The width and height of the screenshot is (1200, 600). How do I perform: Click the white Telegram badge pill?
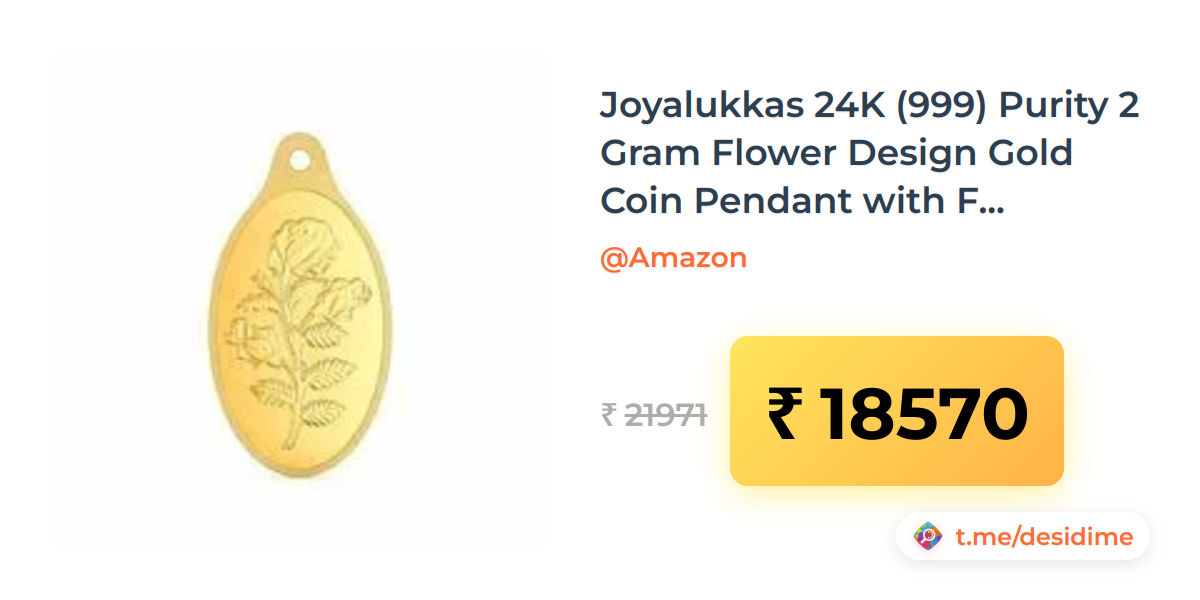point(1022,537)
